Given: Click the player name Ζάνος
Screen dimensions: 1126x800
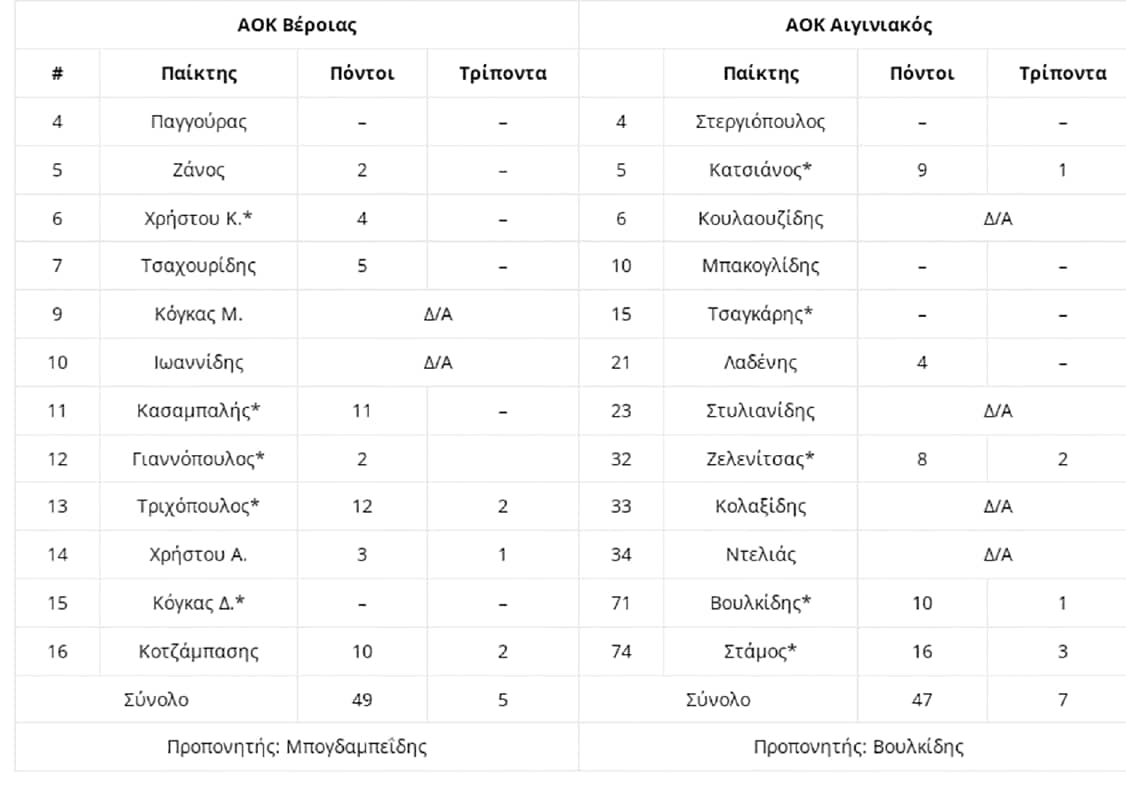Looking at the screenshot, I should click(x=198, y=170).
